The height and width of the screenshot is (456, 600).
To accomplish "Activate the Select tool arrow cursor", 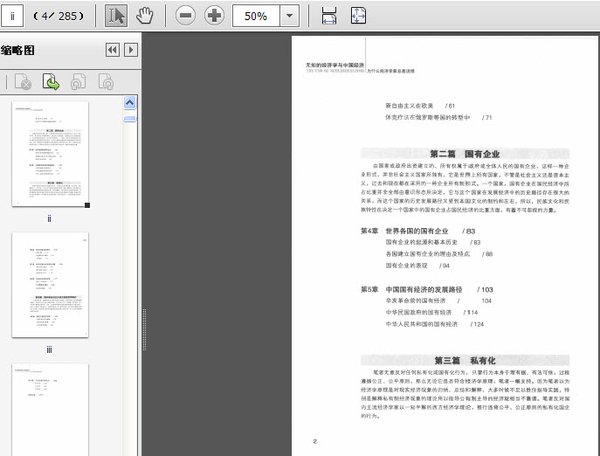I will point(116,16).
